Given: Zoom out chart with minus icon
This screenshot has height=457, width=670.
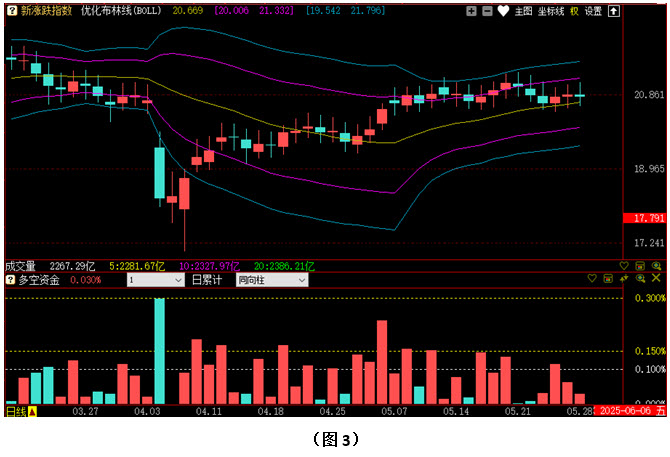Looking at the screenshot, I should 487,11.
